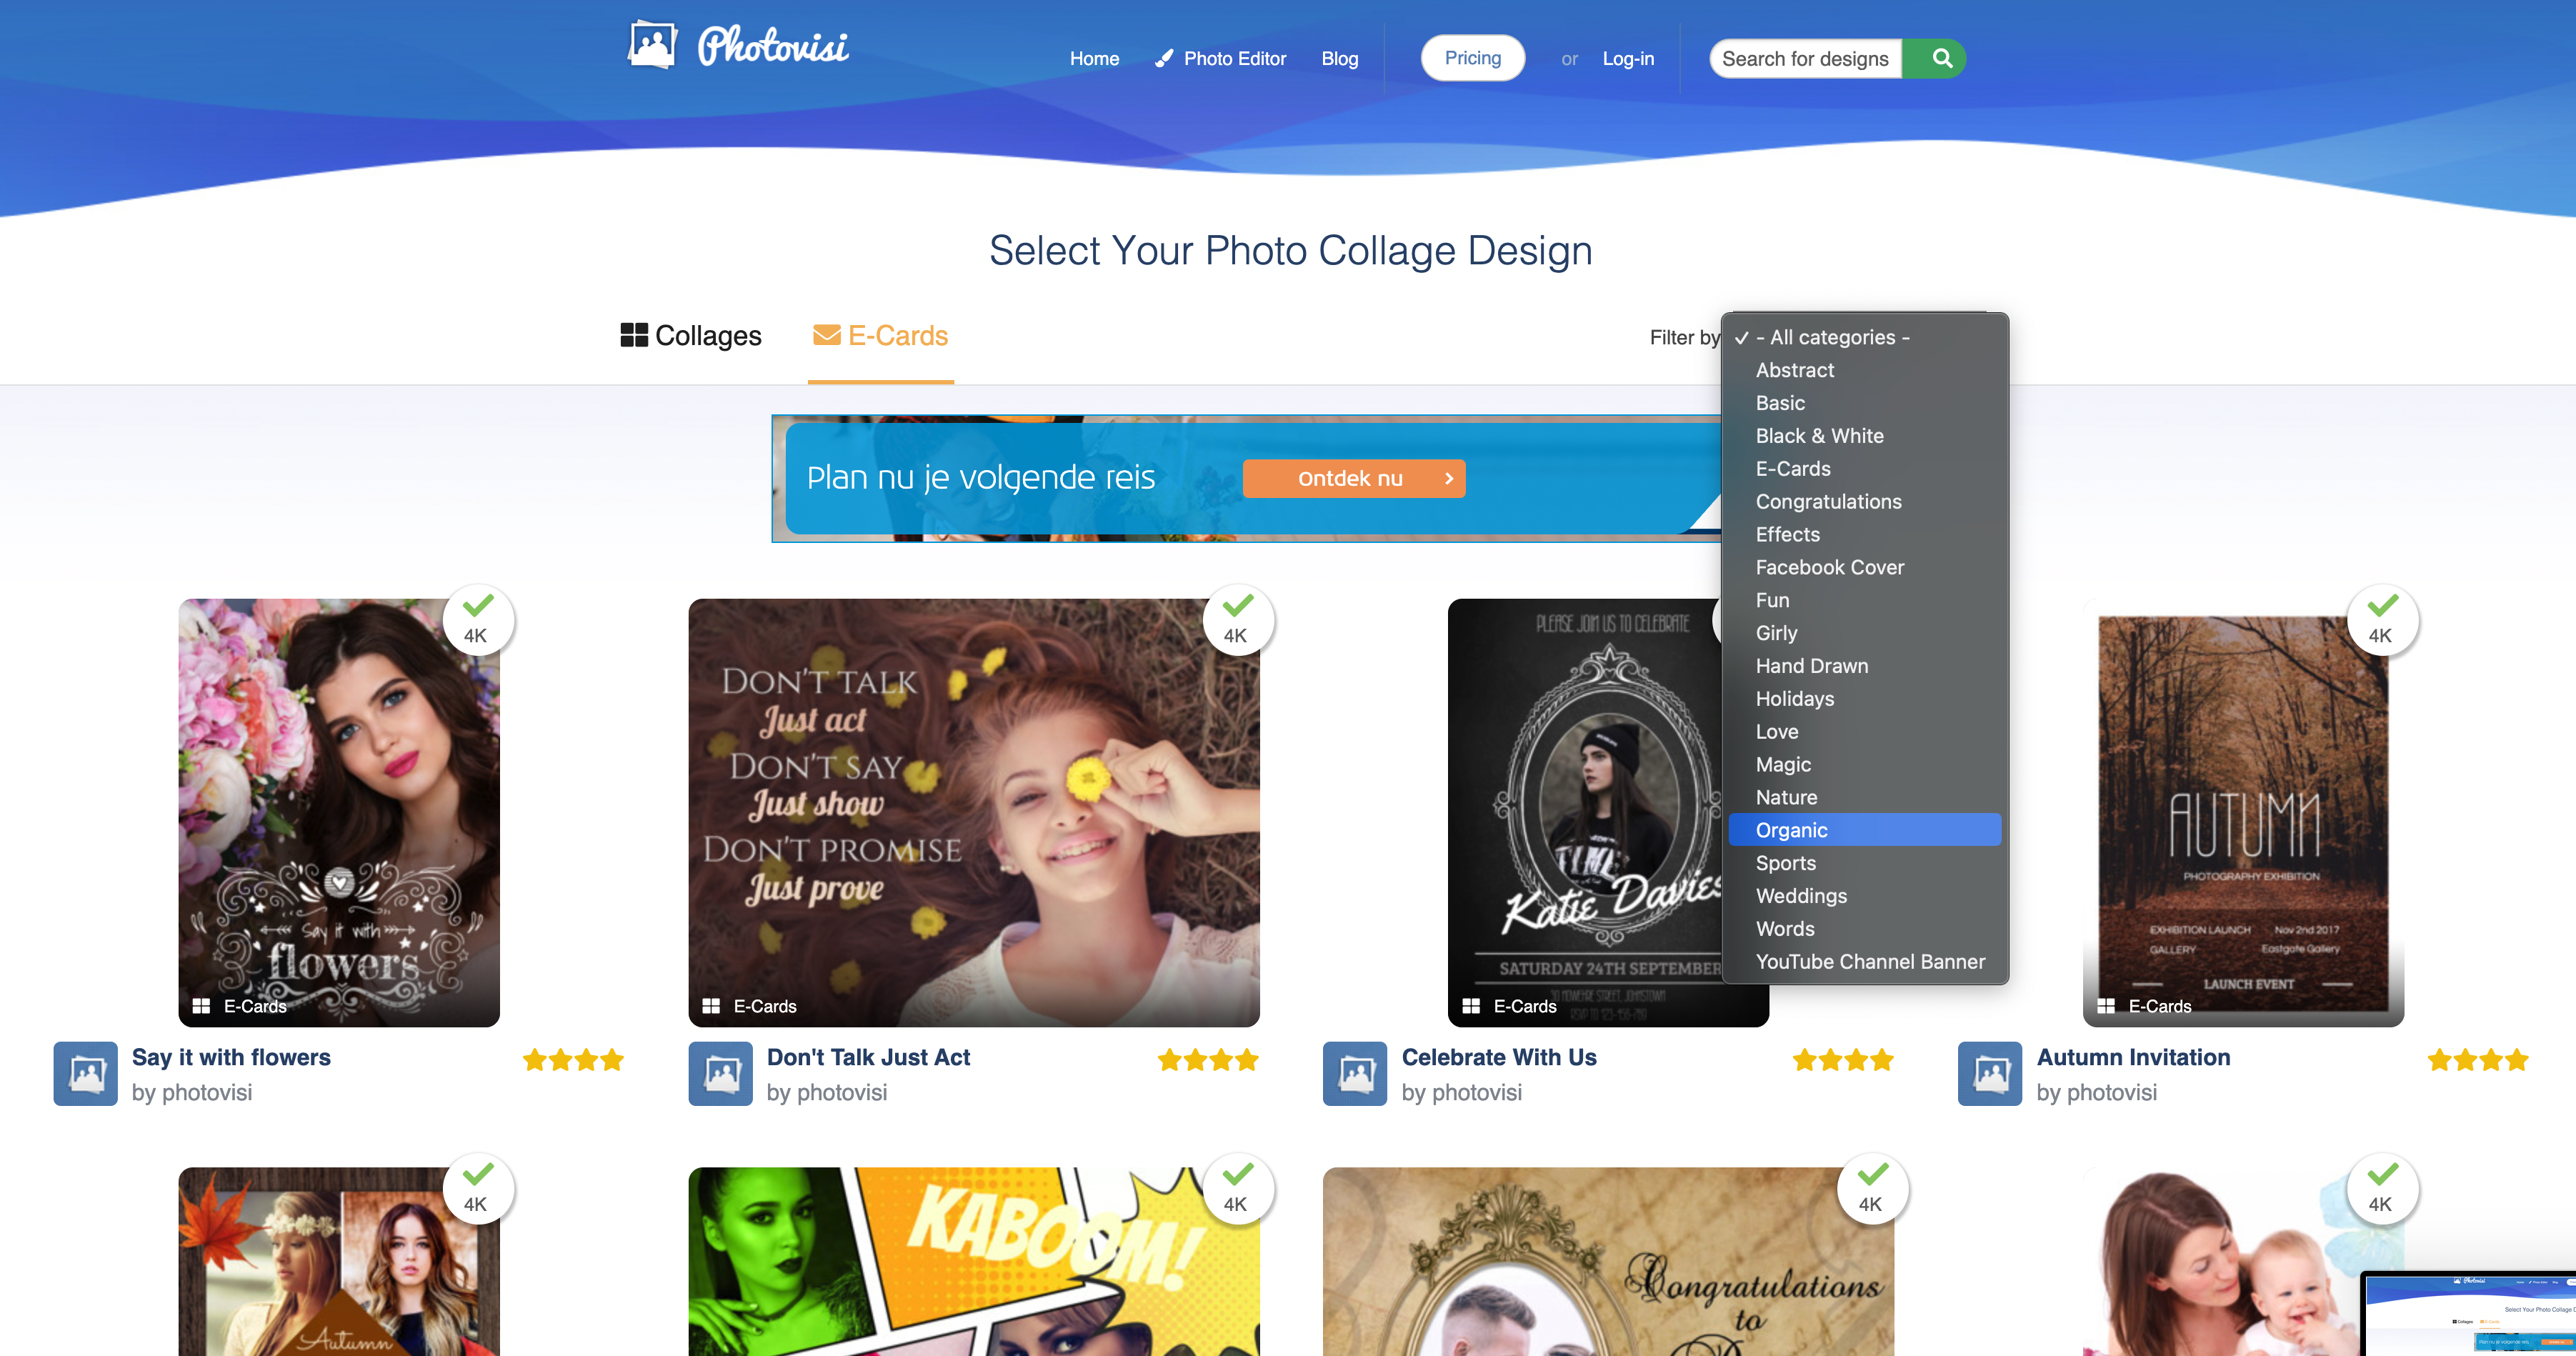Screen dimensions: 2576x1356
Task: Rate Say it with flowers using stars
Action: 574,1059
